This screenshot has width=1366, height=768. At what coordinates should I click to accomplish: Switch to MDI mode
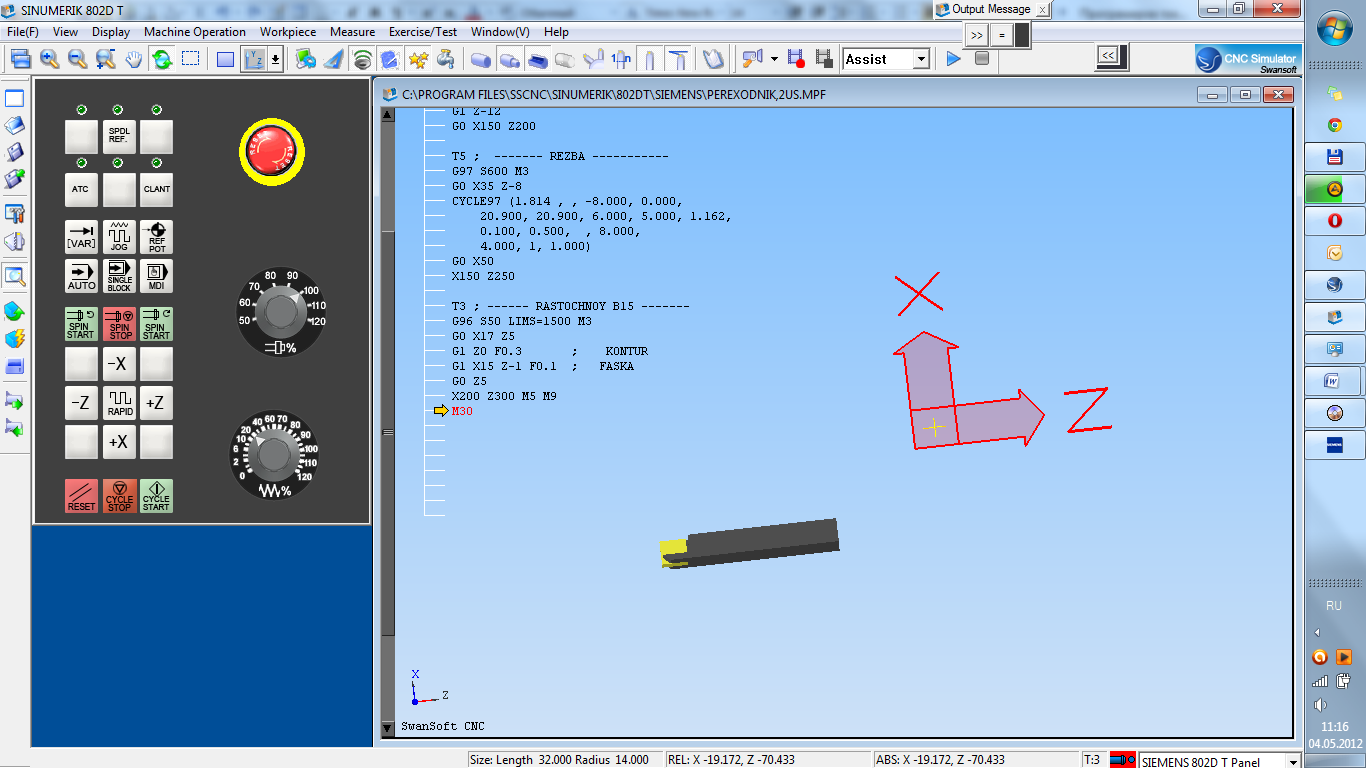point(156,276)
